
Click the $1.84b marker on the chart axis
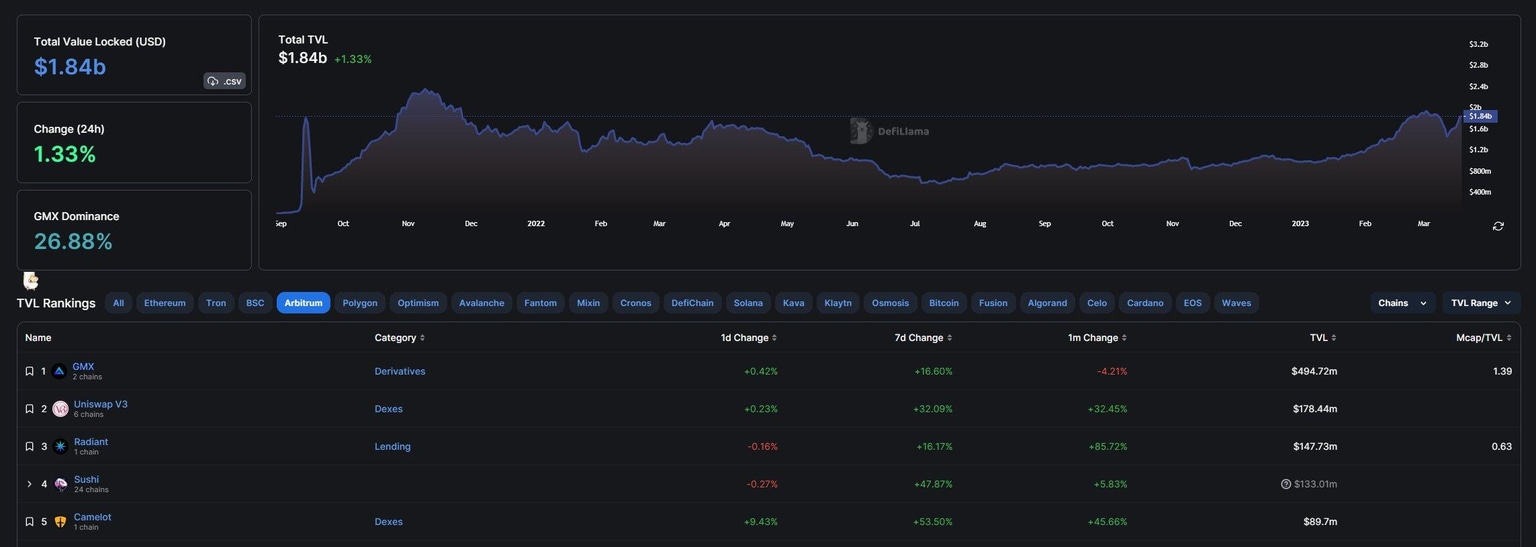click(x=1480, y=116)
